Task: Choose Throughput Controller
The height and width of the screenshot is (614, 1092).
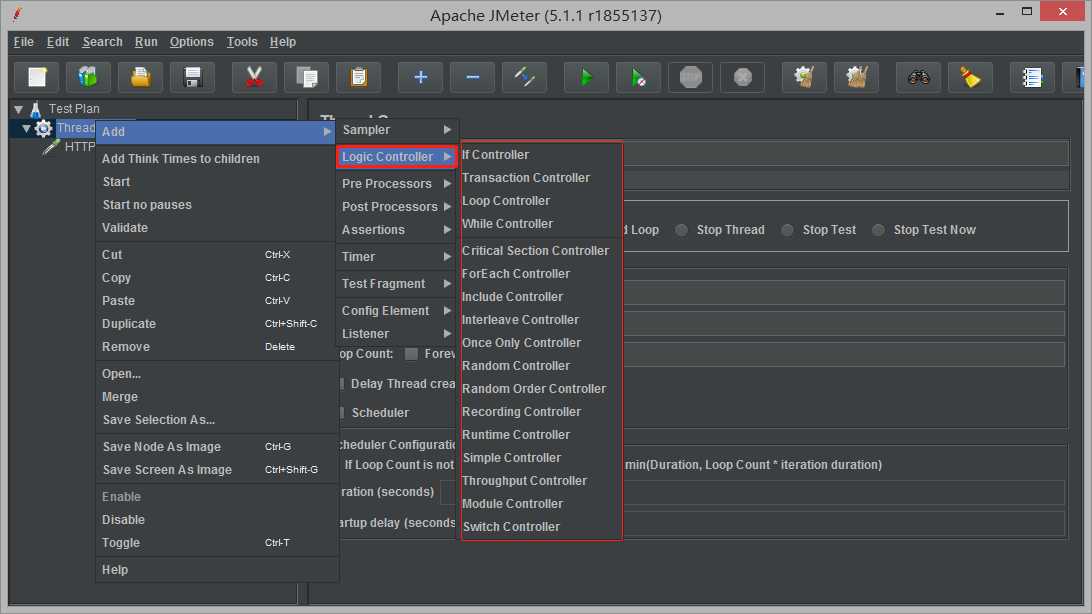Action: click(x=541, y=480)
